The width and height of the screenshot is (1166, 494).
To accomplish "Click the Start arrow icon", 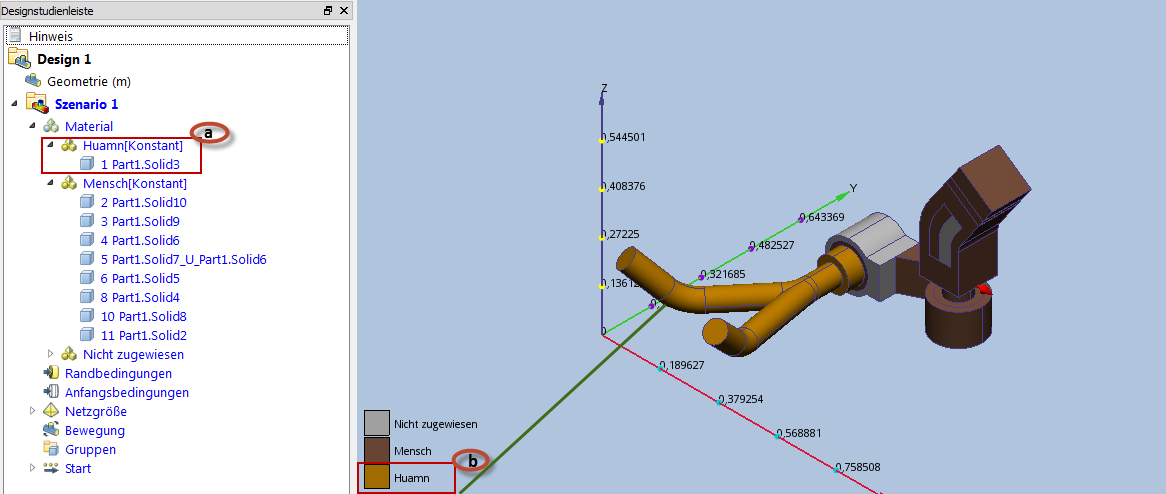I will pos(51,469).
